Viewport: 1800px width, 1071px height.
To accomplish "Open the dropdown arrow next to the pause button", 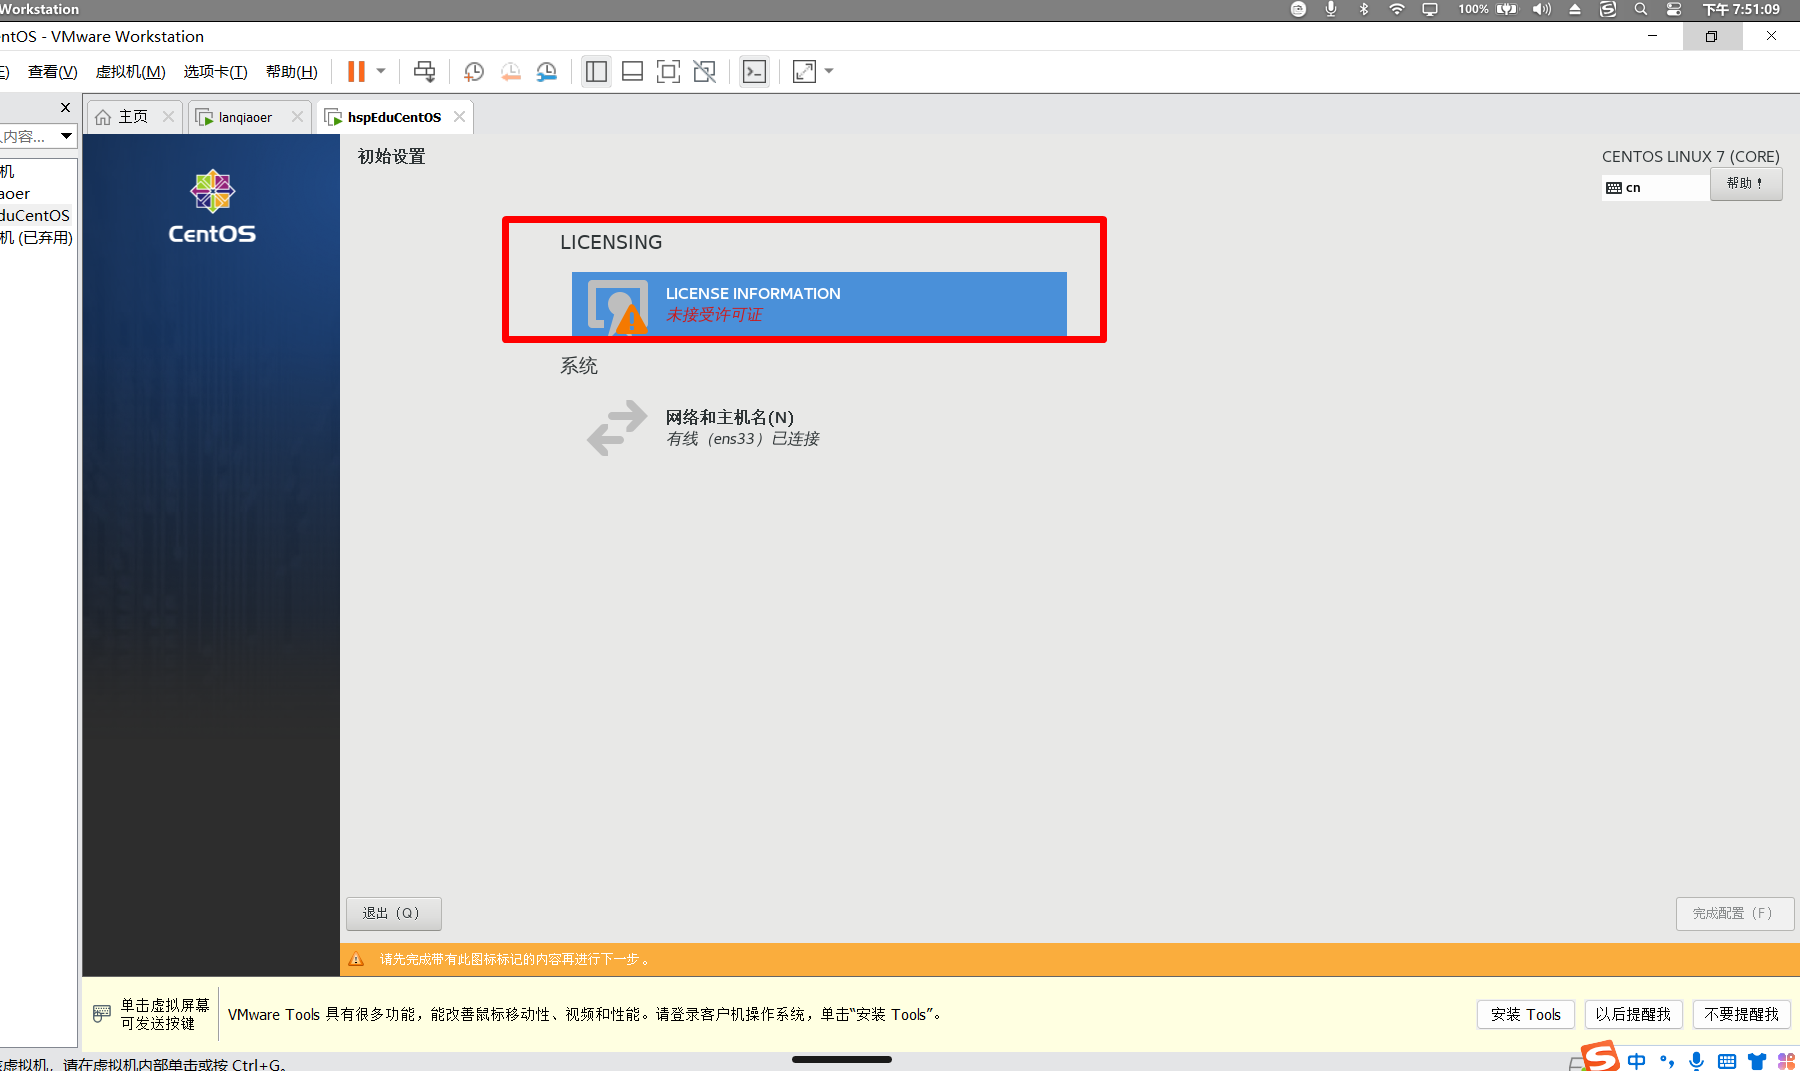I will click(381, 72).
